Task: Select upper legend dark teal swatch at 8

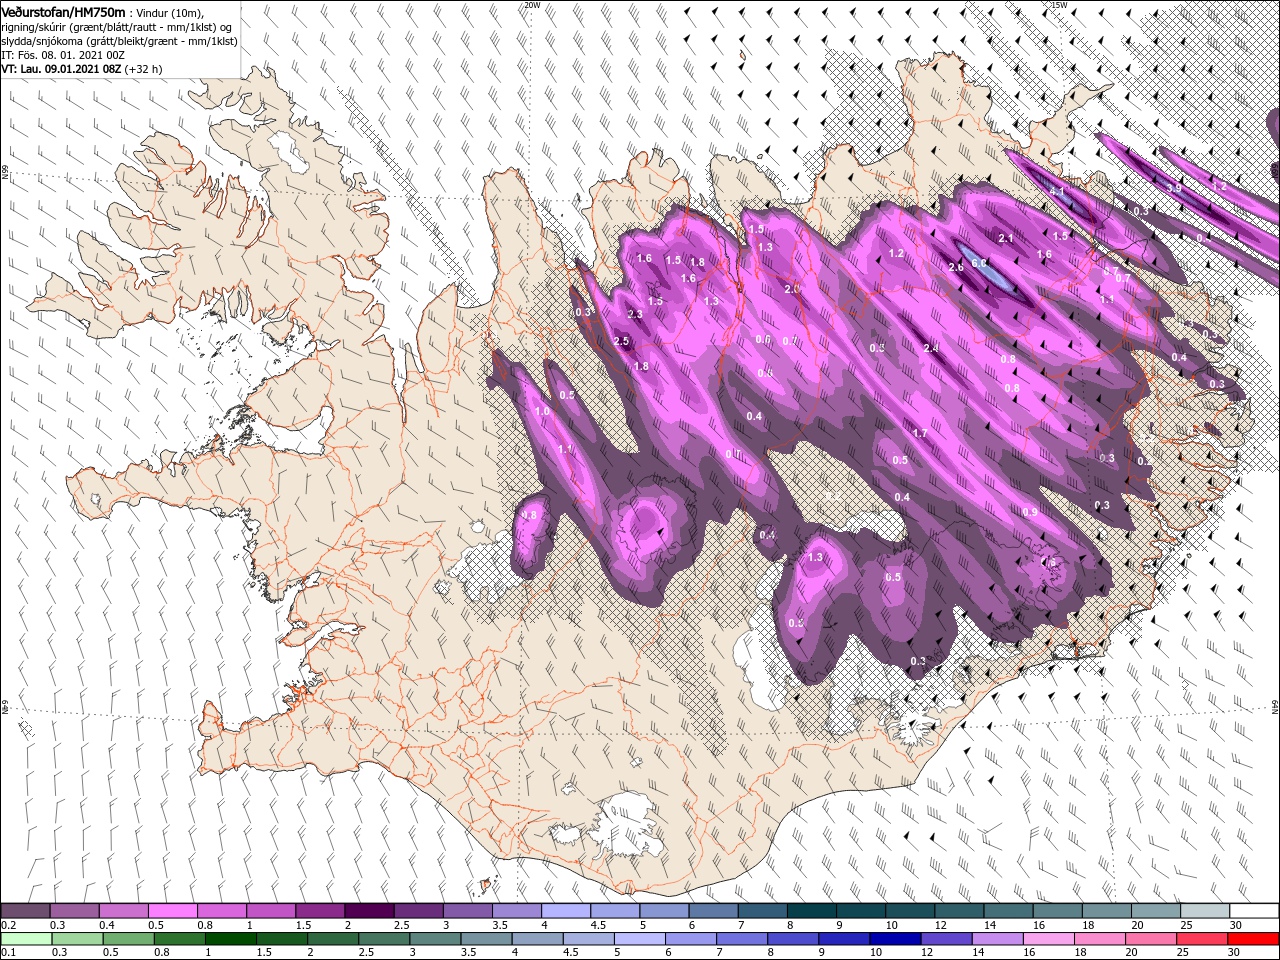Action: coord(811,911)
